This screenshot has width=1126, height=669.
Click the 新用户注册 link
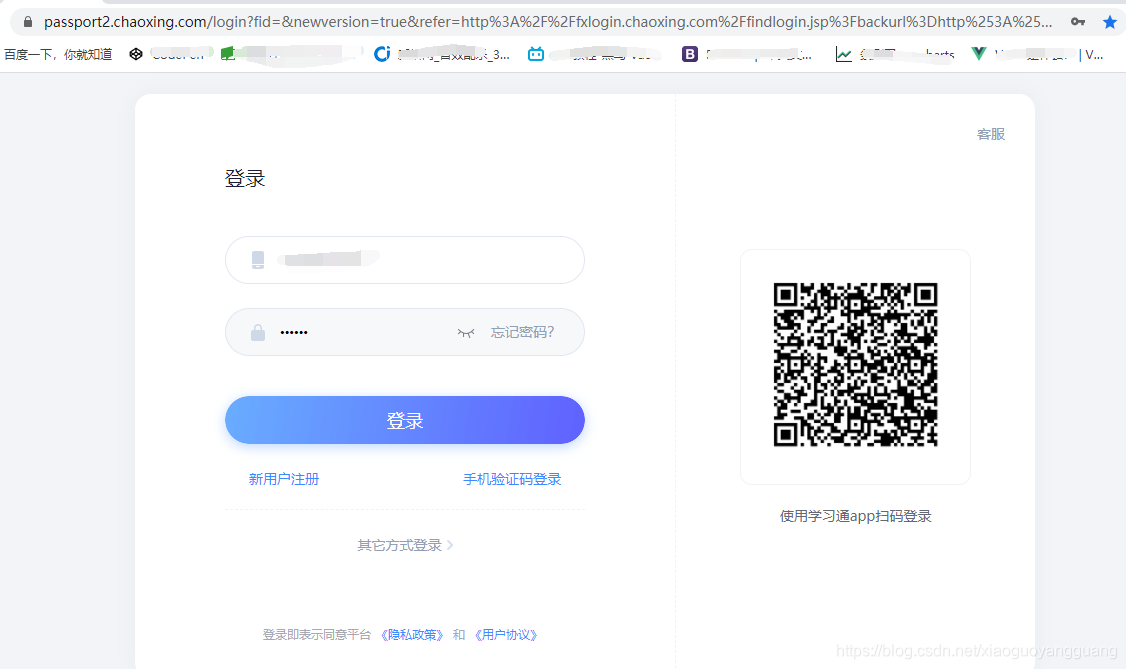click(284, 479)
